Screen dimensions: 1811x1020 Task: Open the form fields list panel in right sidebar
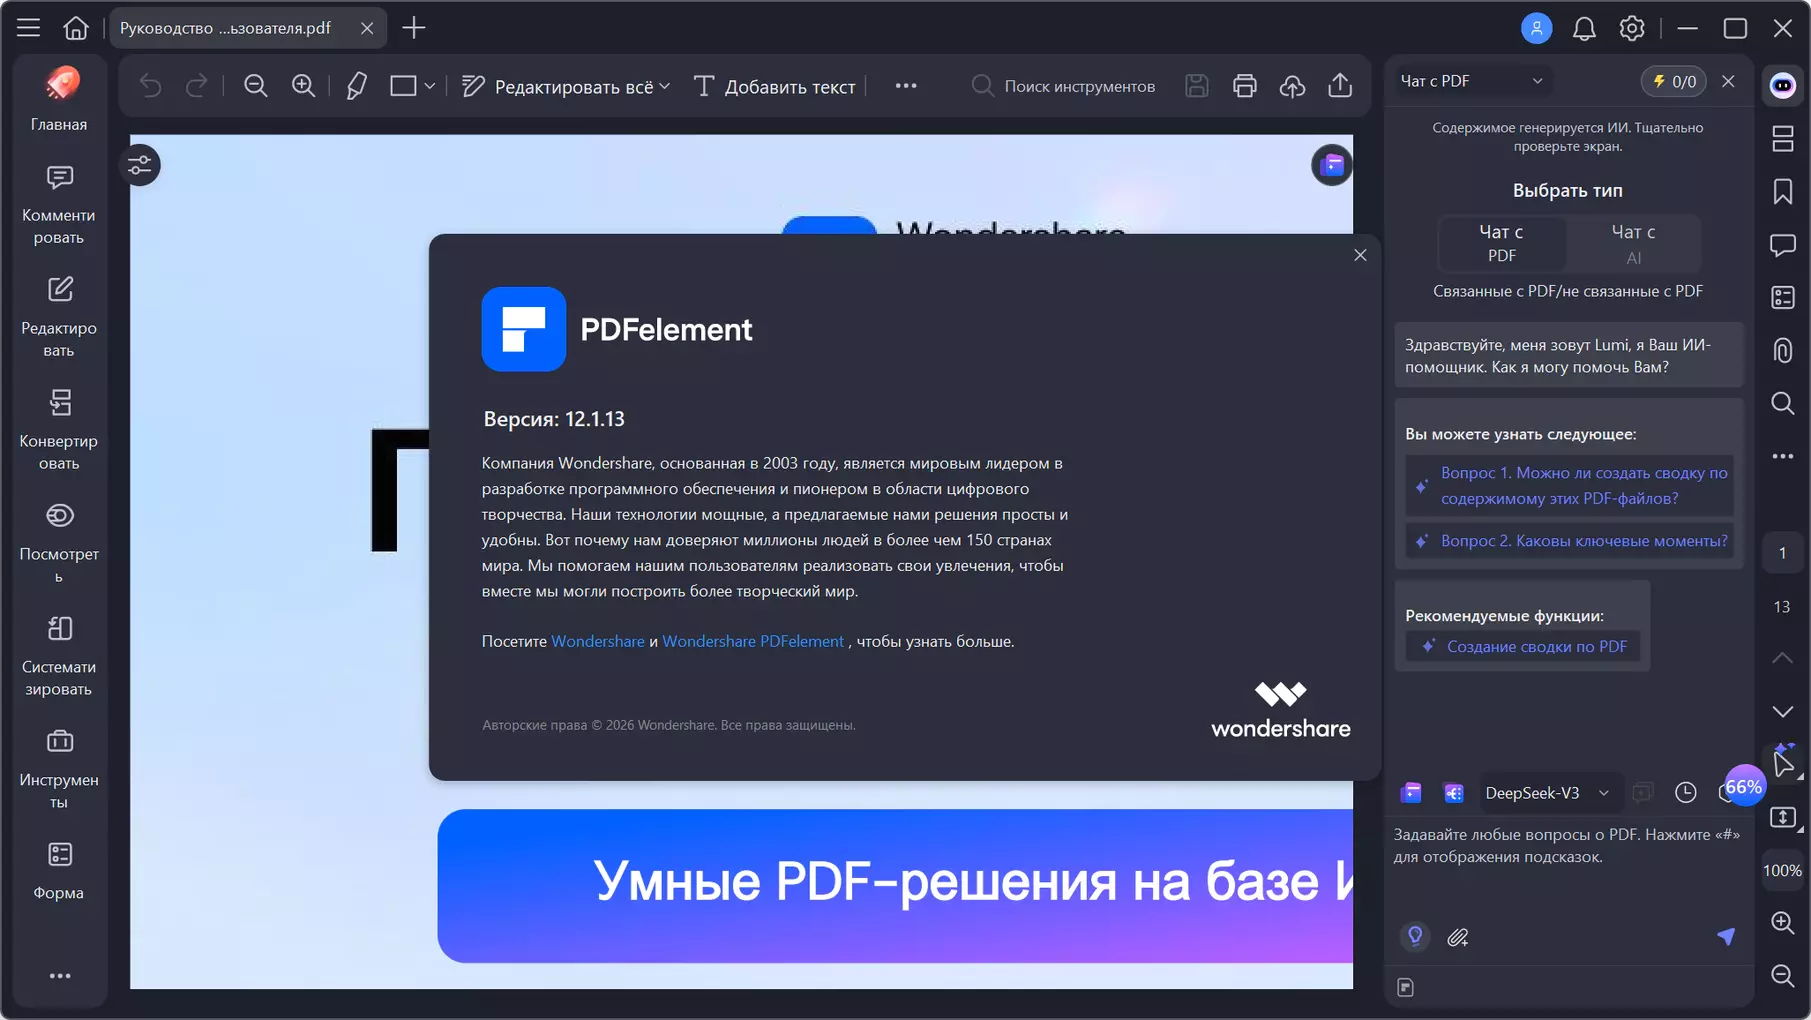click(x=1783, y=298)
